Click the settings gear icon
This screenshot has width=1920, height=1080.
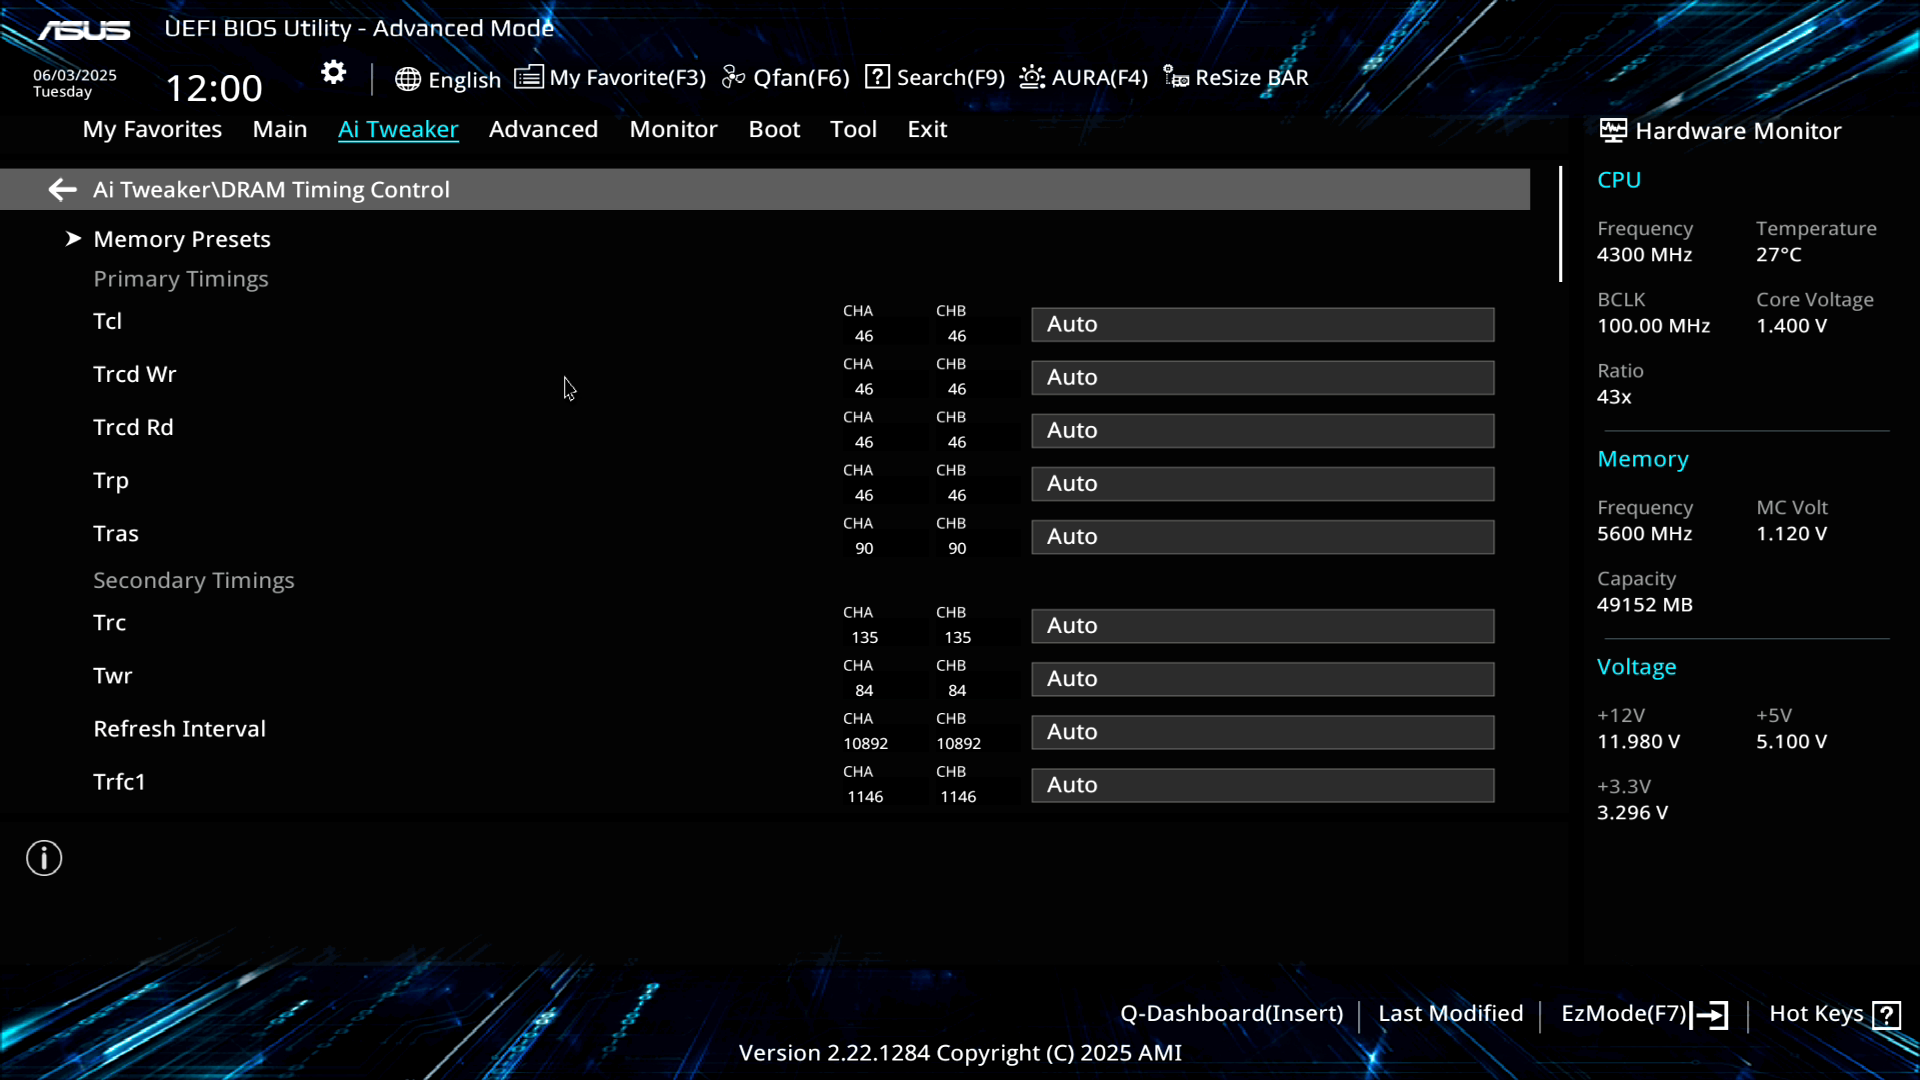pos(333,73)
